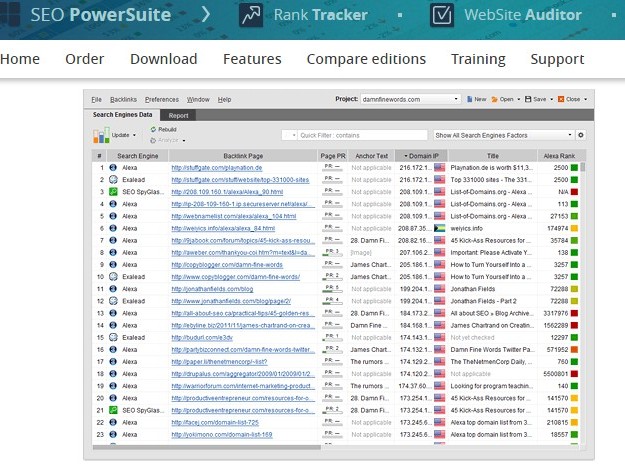
Task: Open the Rank Tracker product icon
Action: click(251, 15)
